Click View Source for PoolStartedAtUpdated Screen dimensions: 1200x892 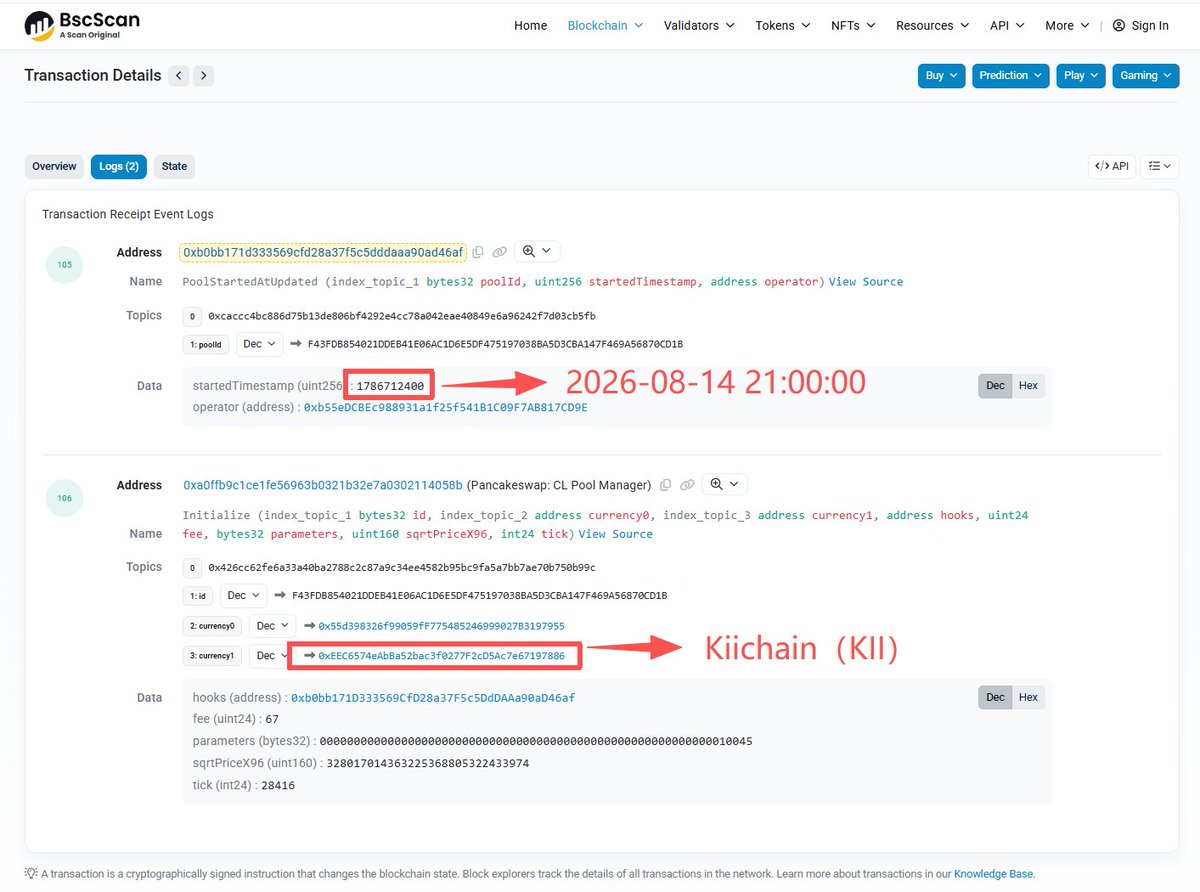(866, 282)
